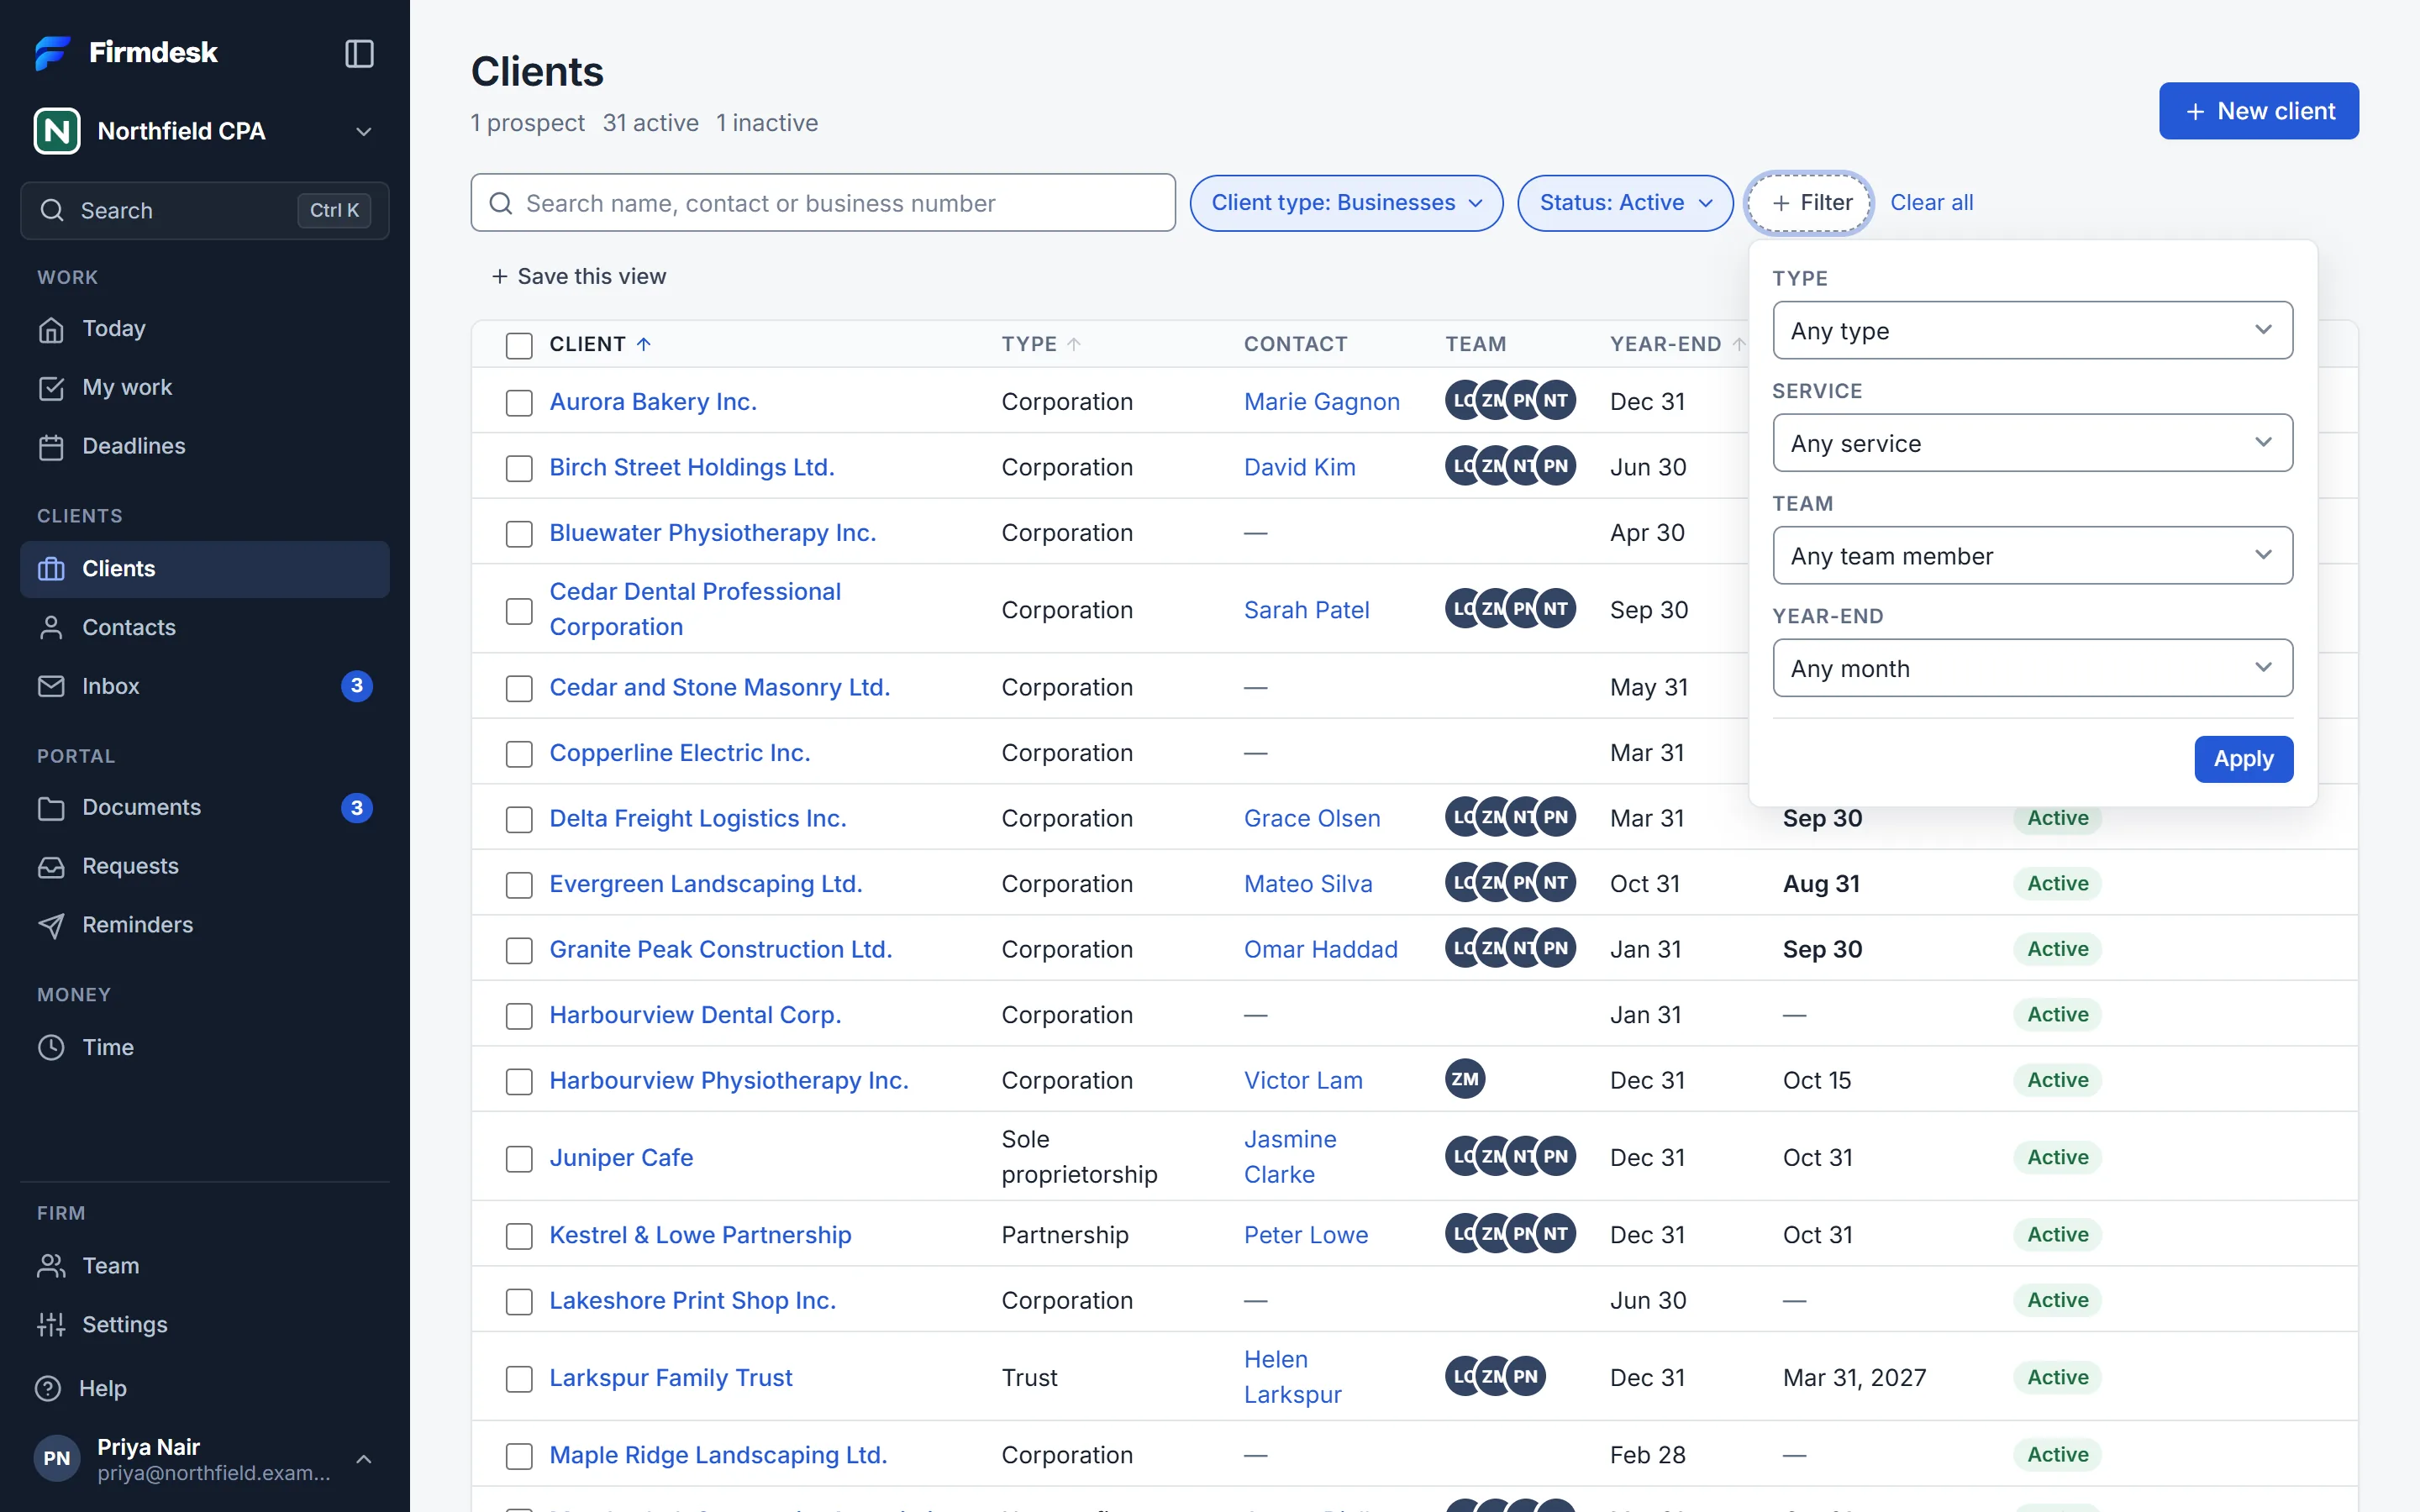The image size is (2420, 1512).
Task: Open the Deadlines calendar icon
Action: pos(51,447)
